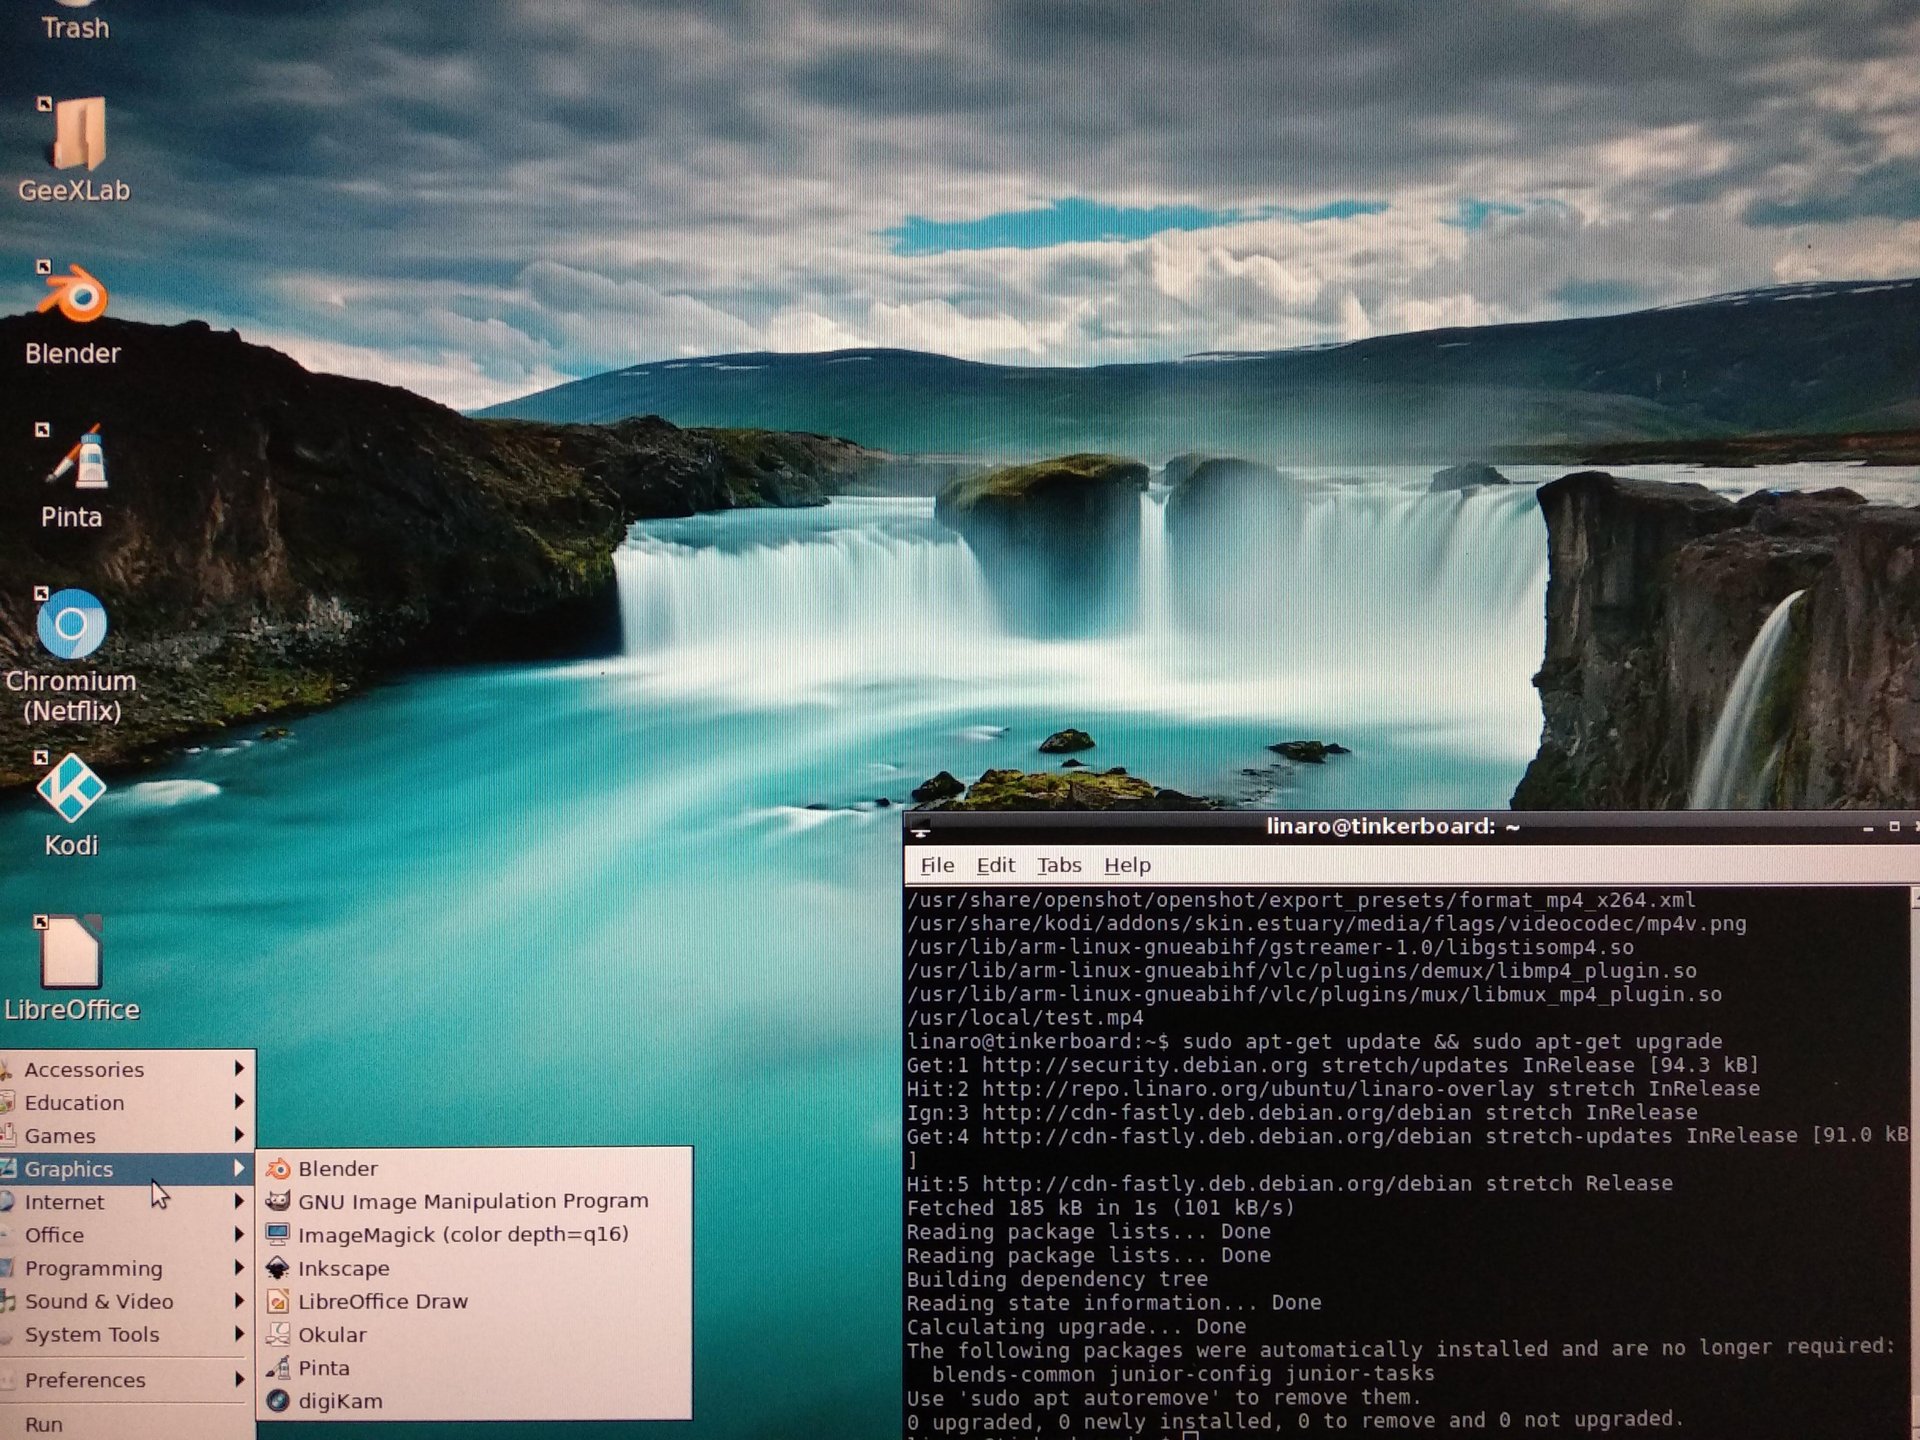Expand the Accessories submenu
Image resolution: width=1920 pixels, height=1440 pixels.
(85, 1069)
